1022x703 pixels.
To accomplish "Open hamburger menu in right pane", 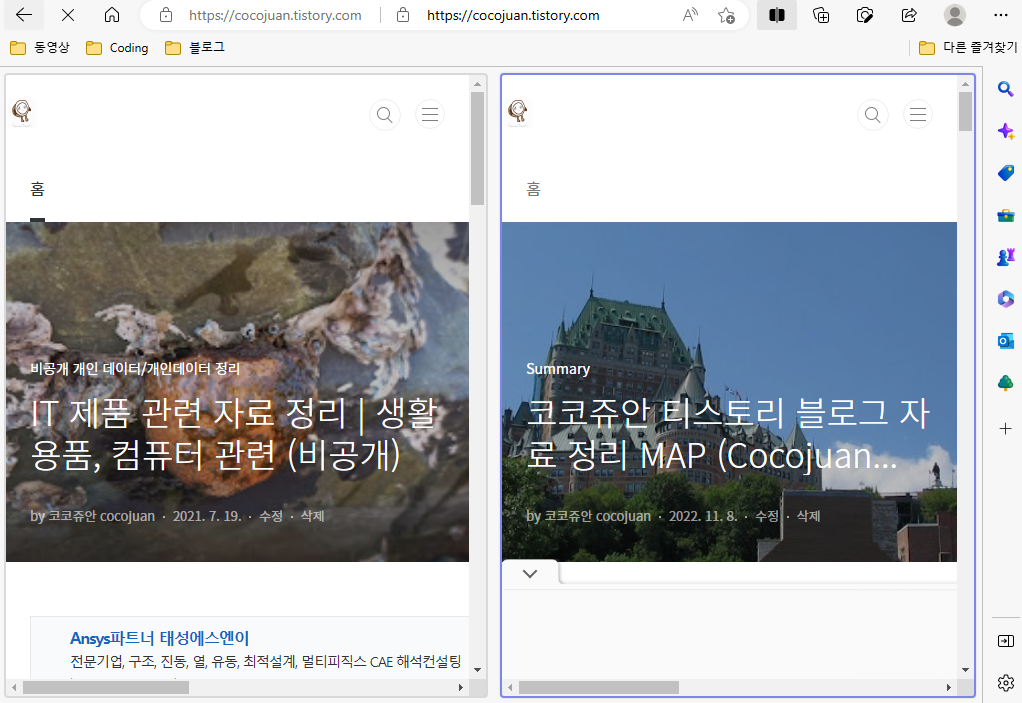I will pyautogui.click(x=918, y=115).
